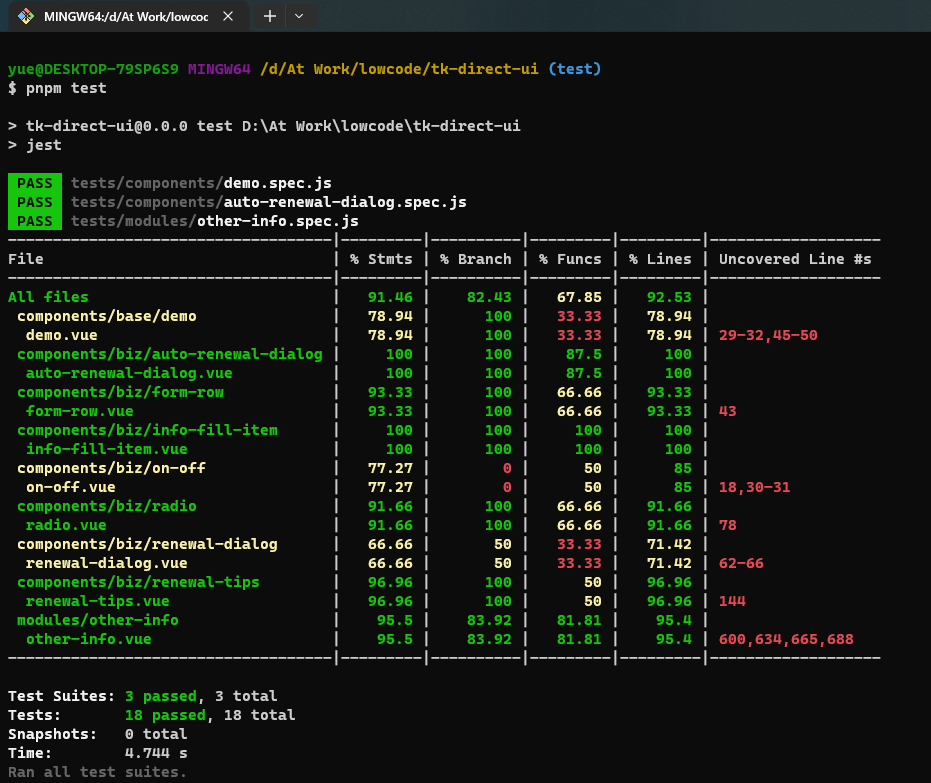Viewport: 931px width, 783px height.
Task: Click on-off.vue file row
Action: (71, 487)
